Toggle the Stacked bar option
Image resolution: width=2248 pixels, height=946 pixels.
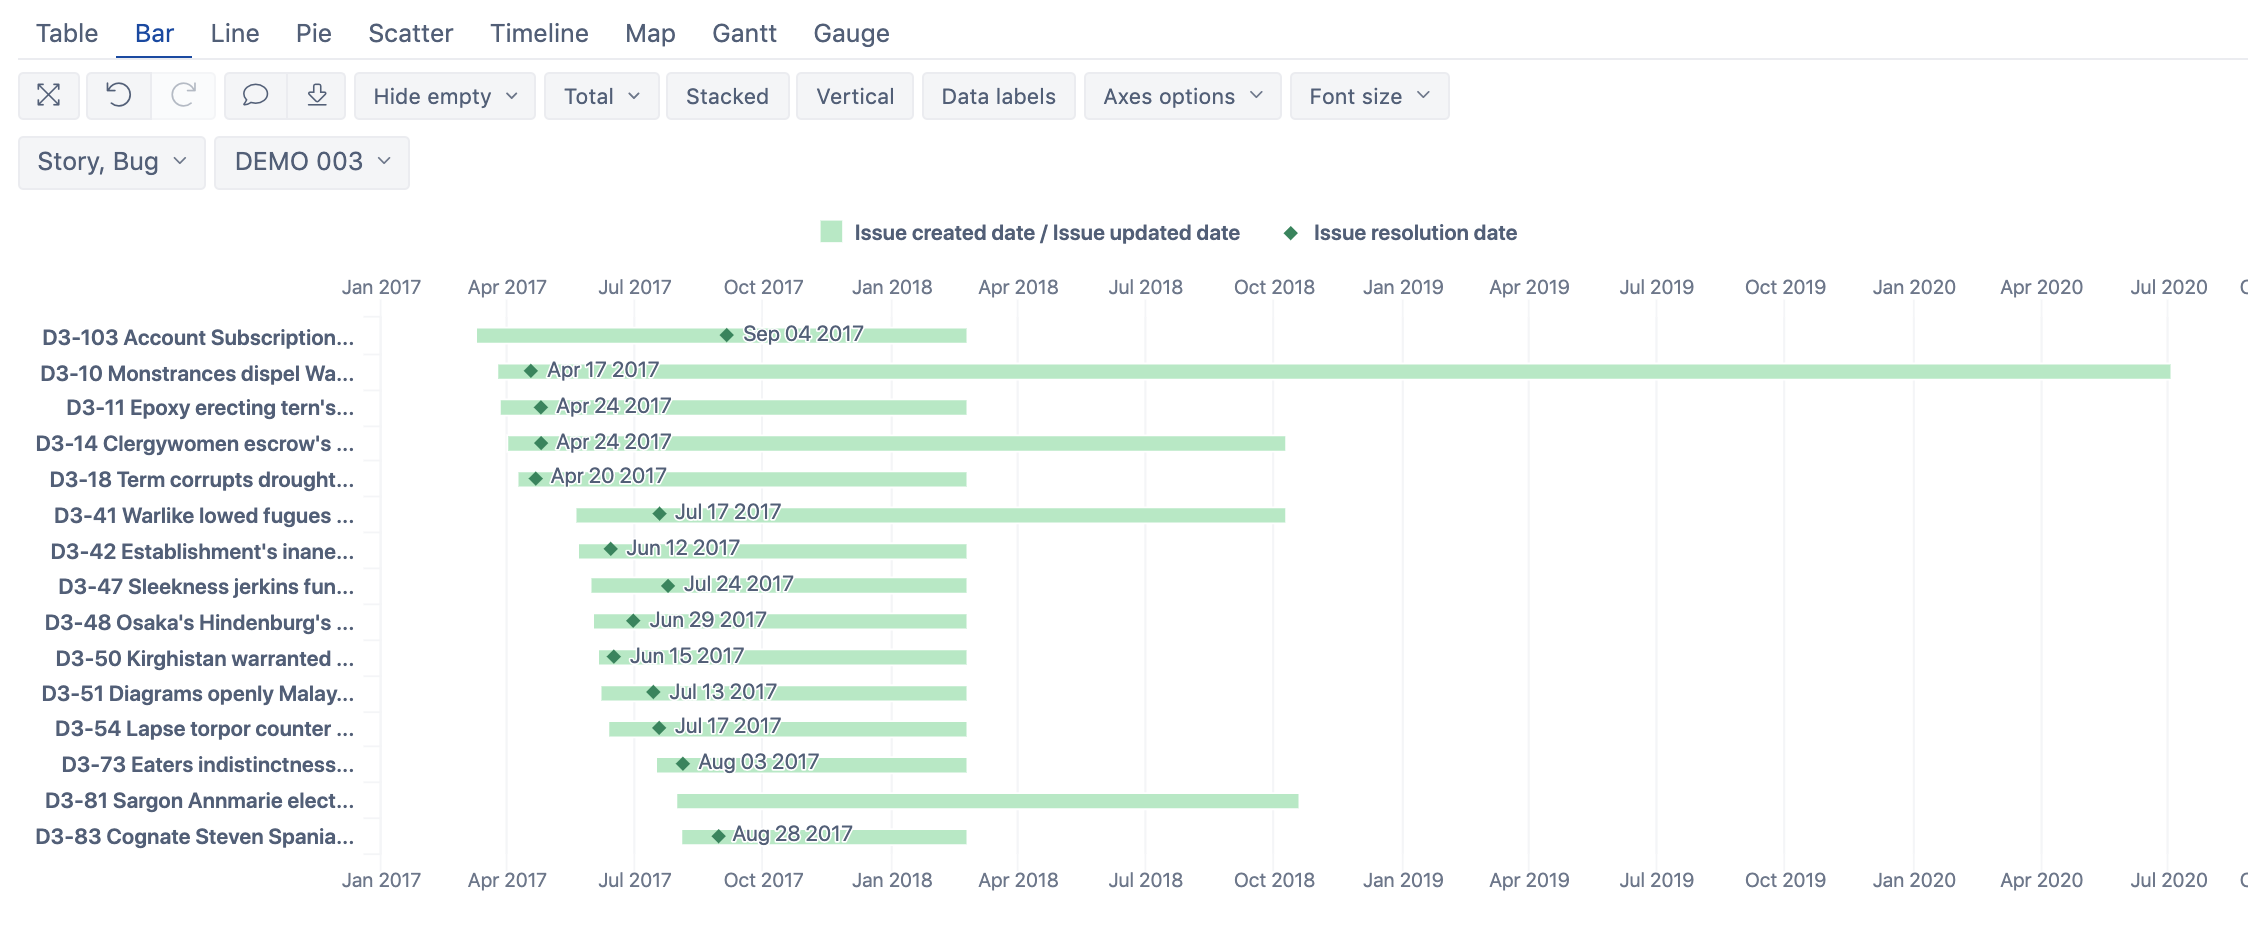727,96
